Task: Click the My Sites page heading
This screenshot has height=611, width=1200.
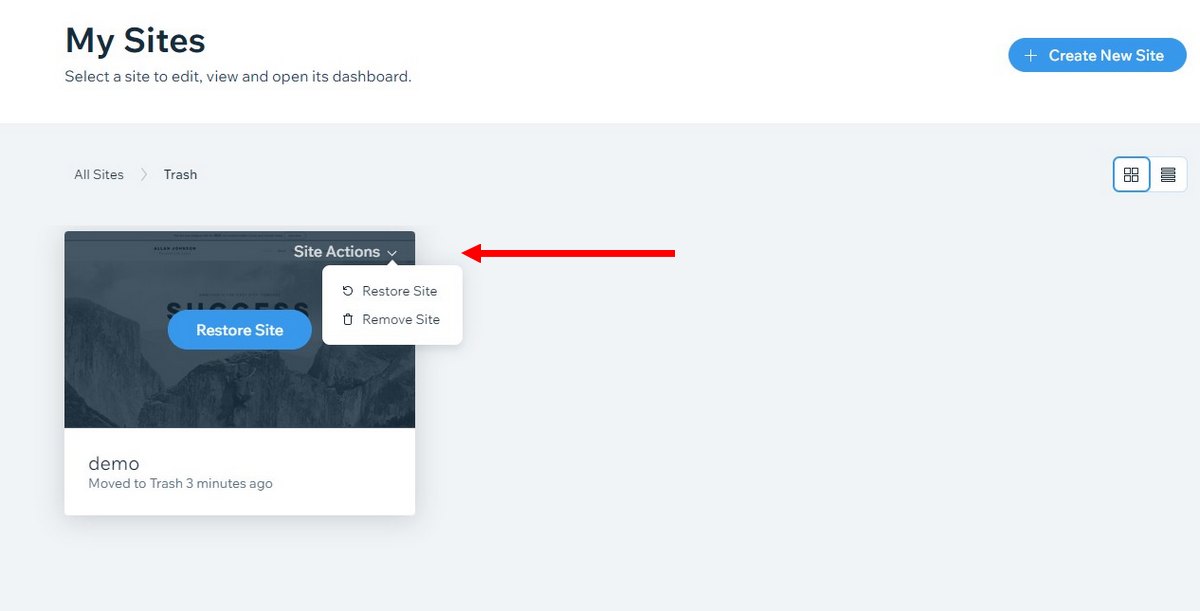Action: click(x=135, y=41)
